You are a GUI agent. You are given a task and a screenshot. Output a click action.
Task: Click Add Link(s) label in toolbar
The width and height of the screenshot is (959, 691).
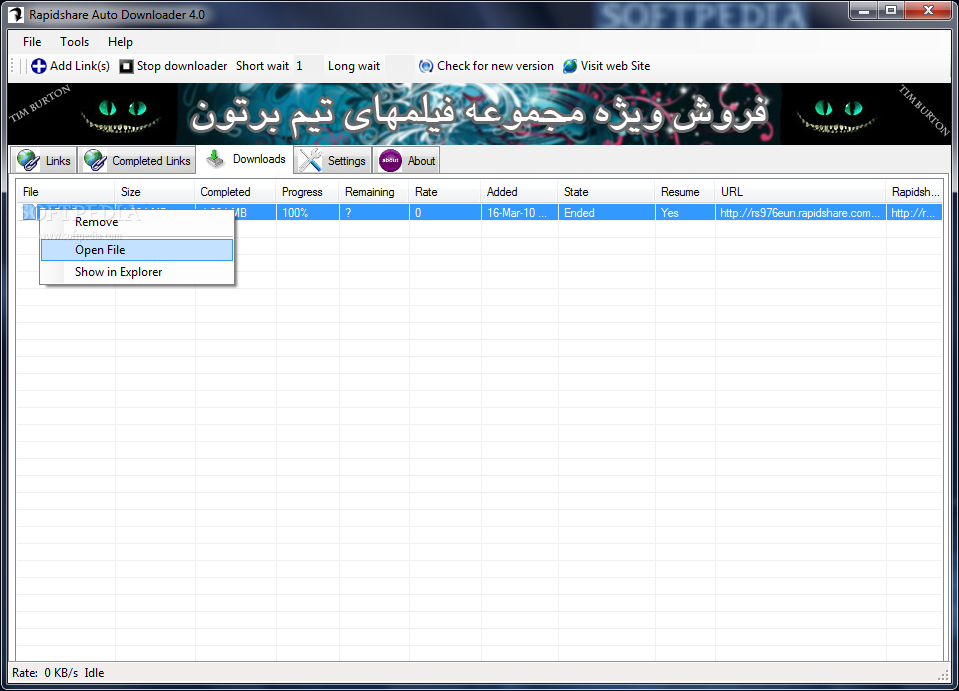pyautogui.click(x=80, y=66)
